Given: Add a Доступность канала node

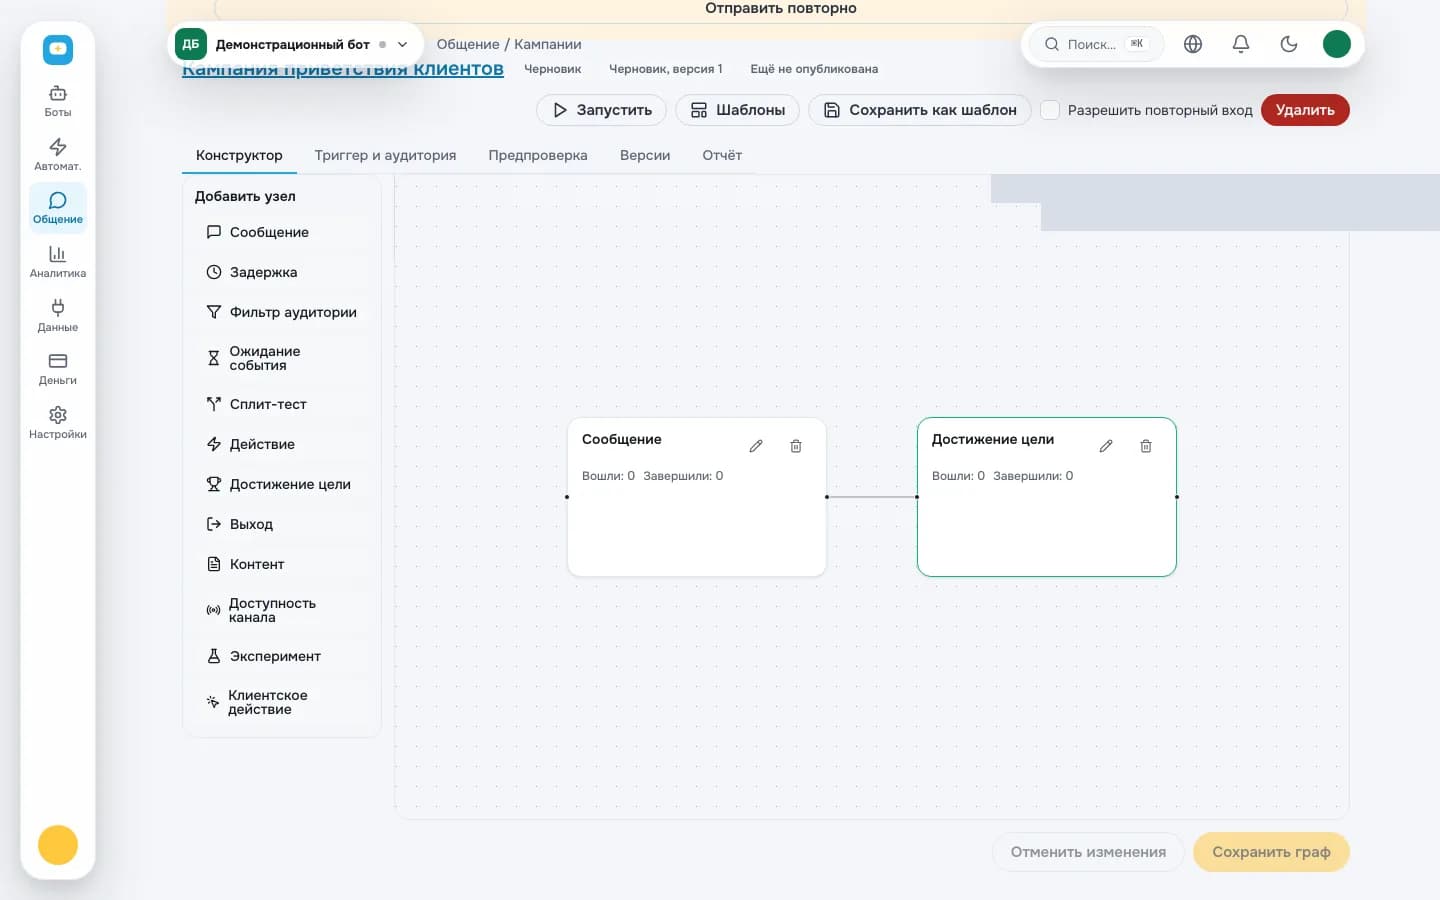Looking at the screenshot, I should (281, 610).
